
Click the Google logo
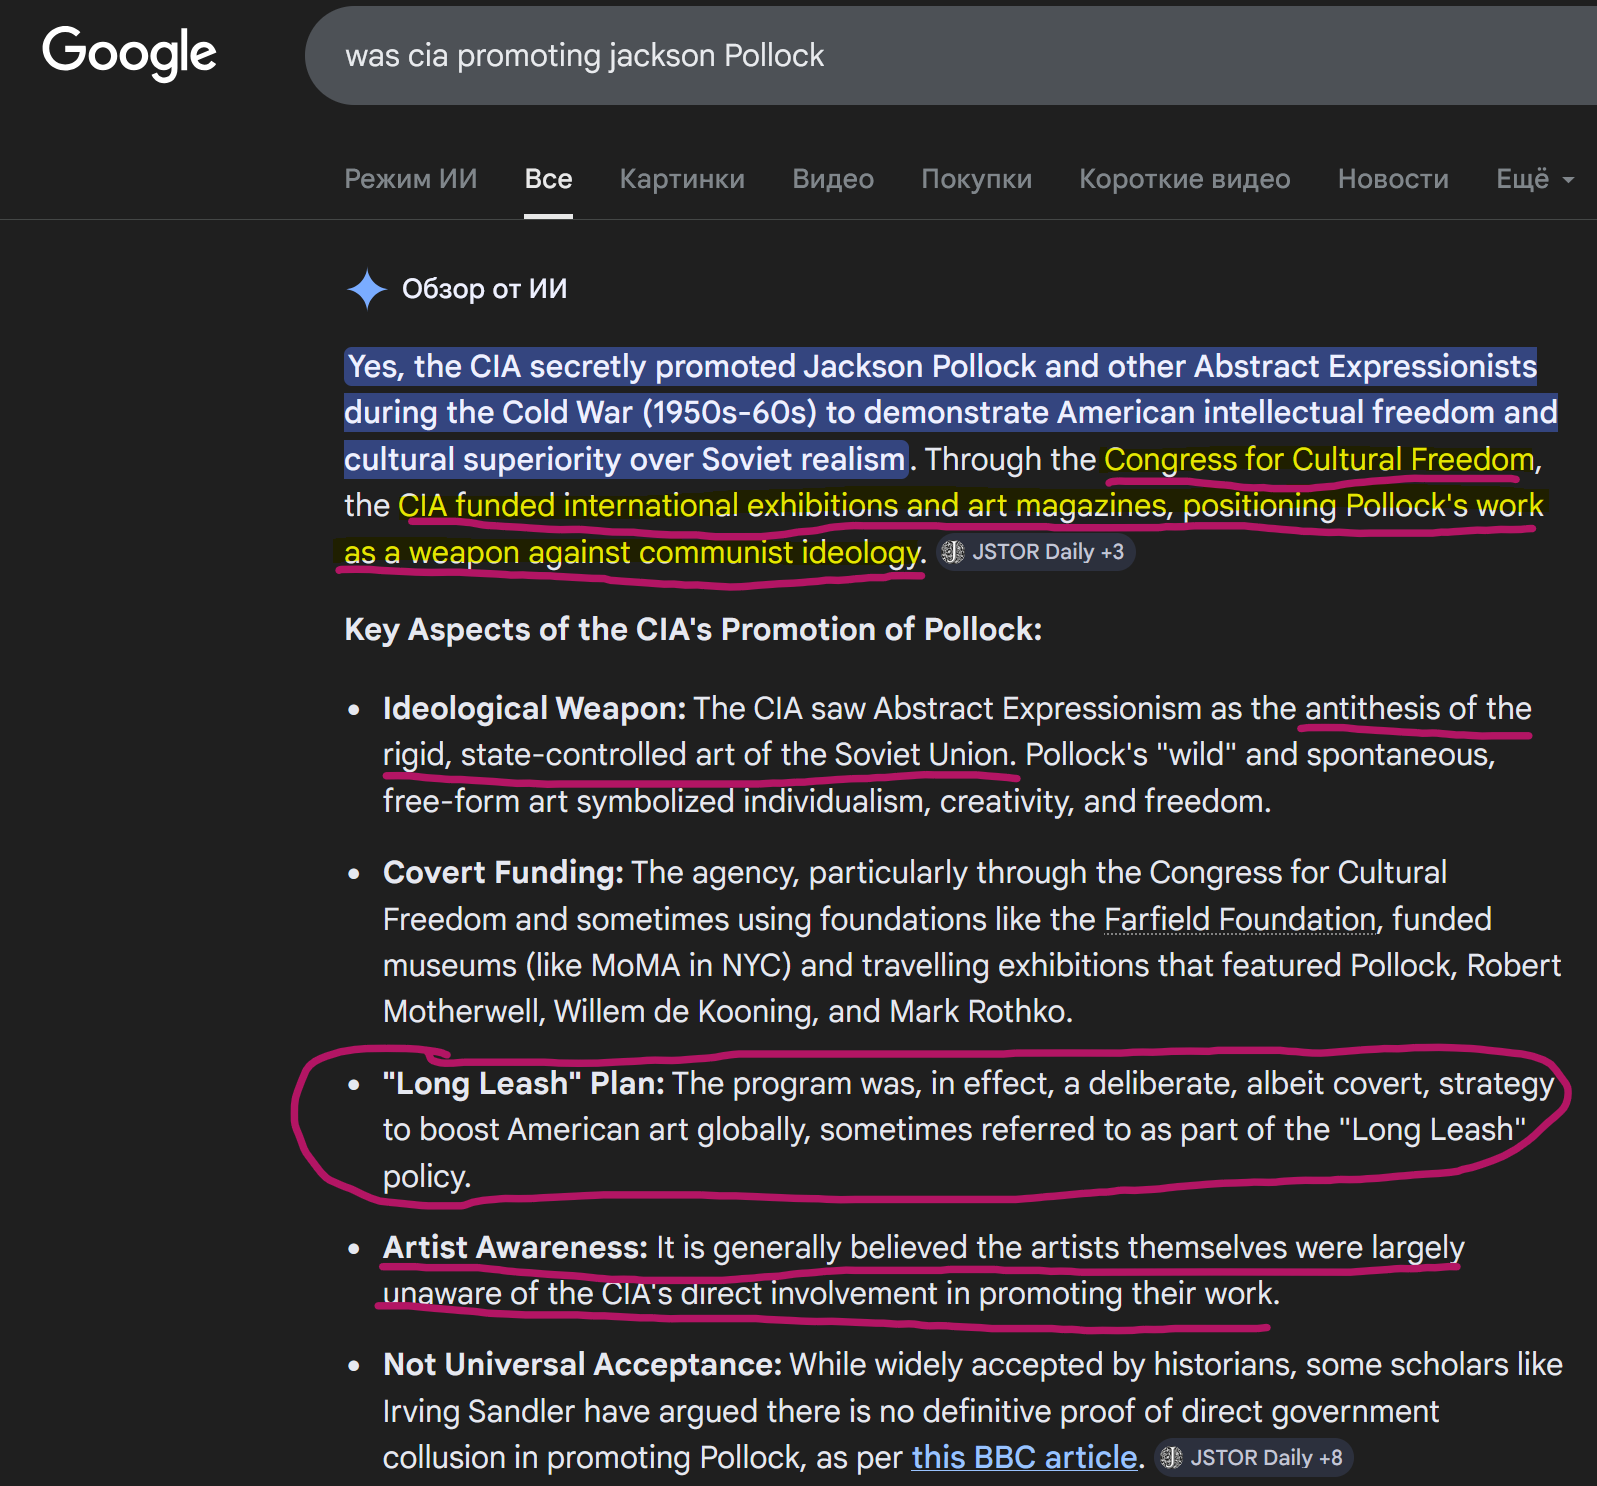point(129,53)
